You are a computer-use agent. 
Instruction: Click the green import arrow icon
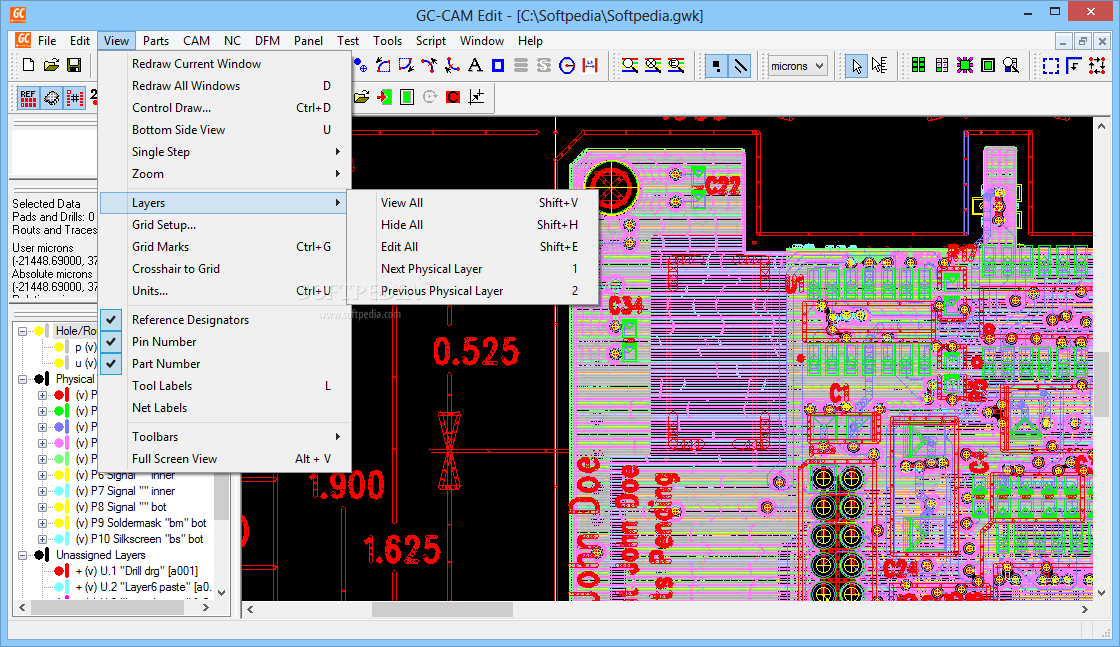(384, 96)
